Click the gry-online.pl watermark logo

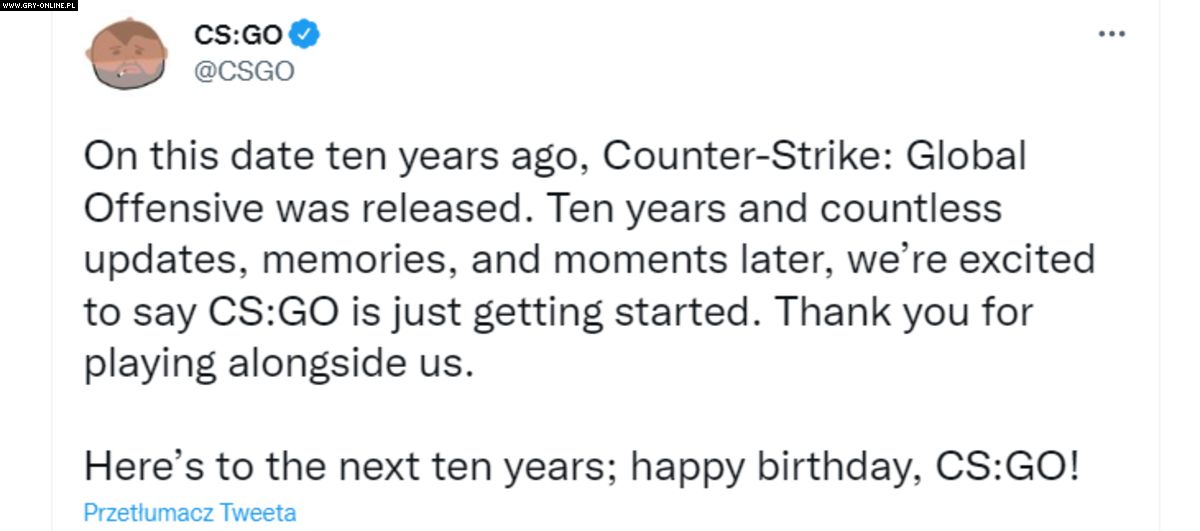coord(40,5)
